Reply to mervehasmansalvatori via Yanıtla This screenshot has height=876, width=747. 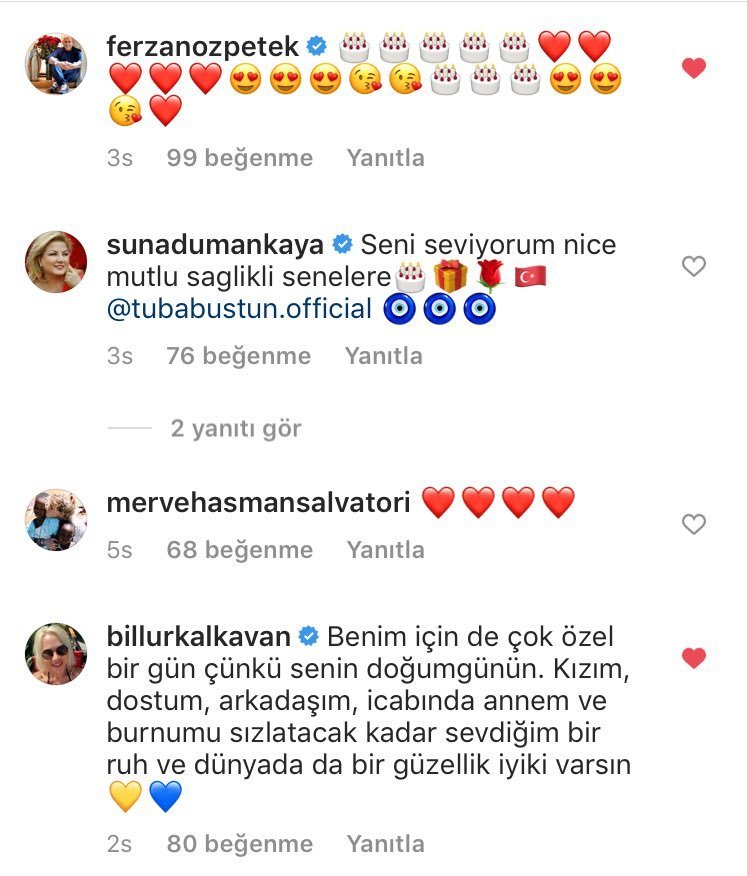coord(386,550)
